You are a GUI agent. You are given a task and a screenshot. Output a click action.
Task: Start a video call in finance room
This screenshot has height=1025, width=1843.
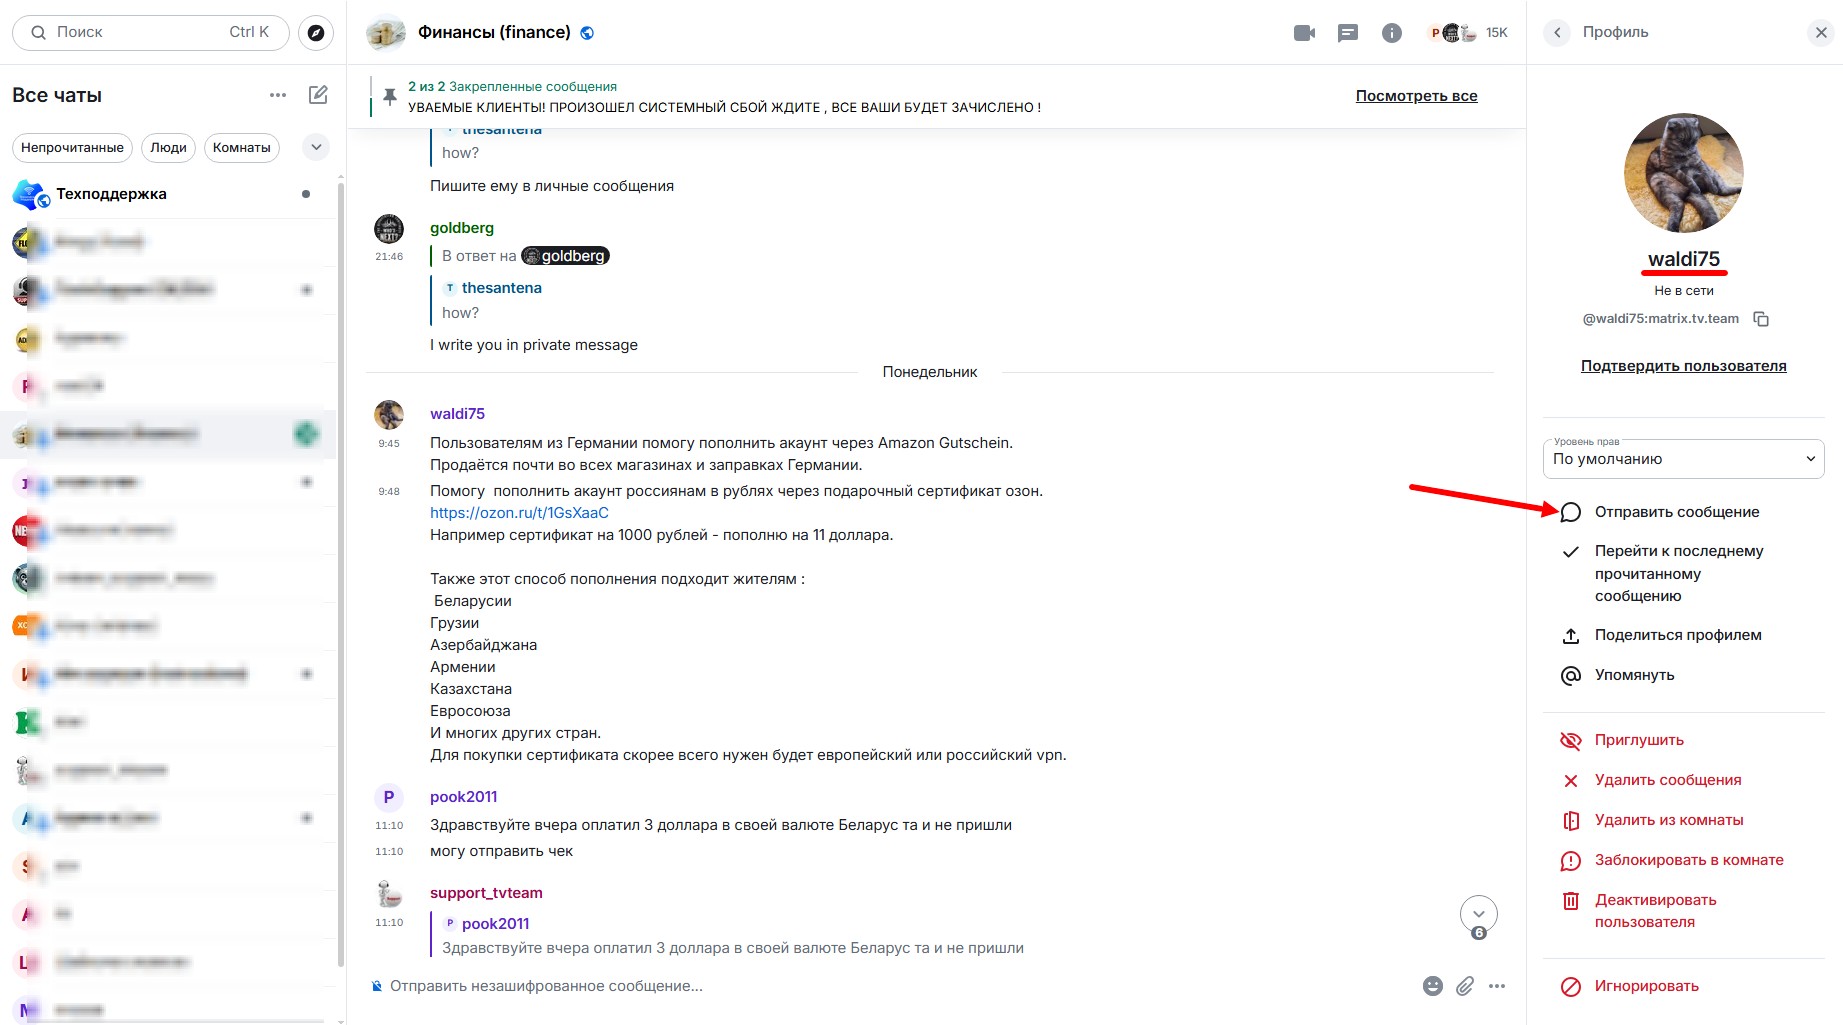[x=1304, y=33]
